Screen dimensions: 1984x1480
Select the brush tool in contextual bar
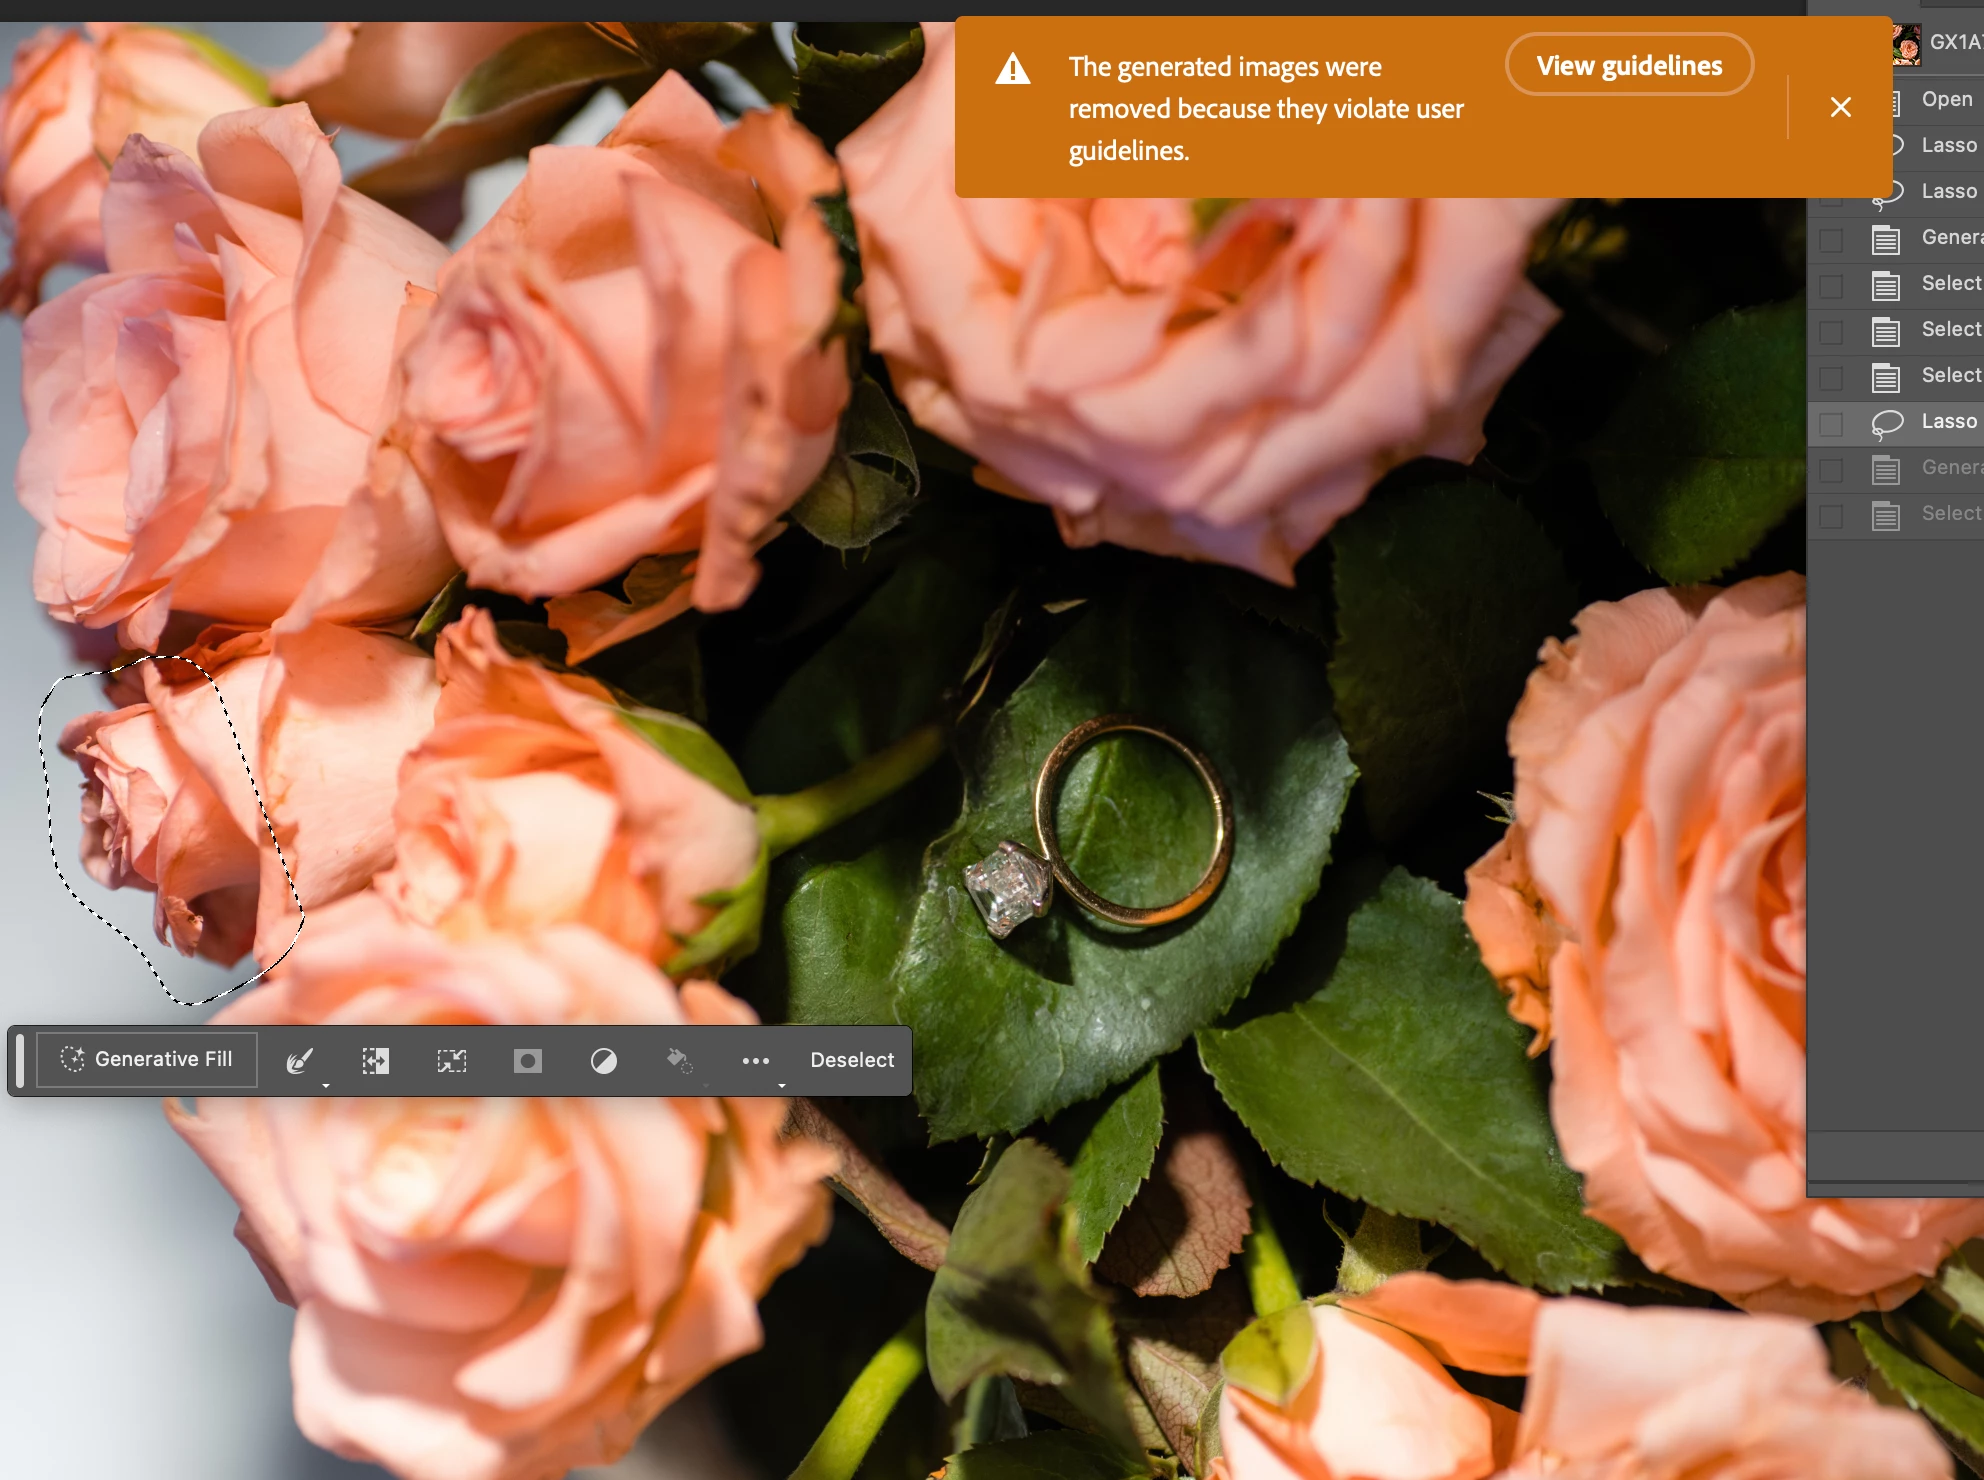(299, 1060)
